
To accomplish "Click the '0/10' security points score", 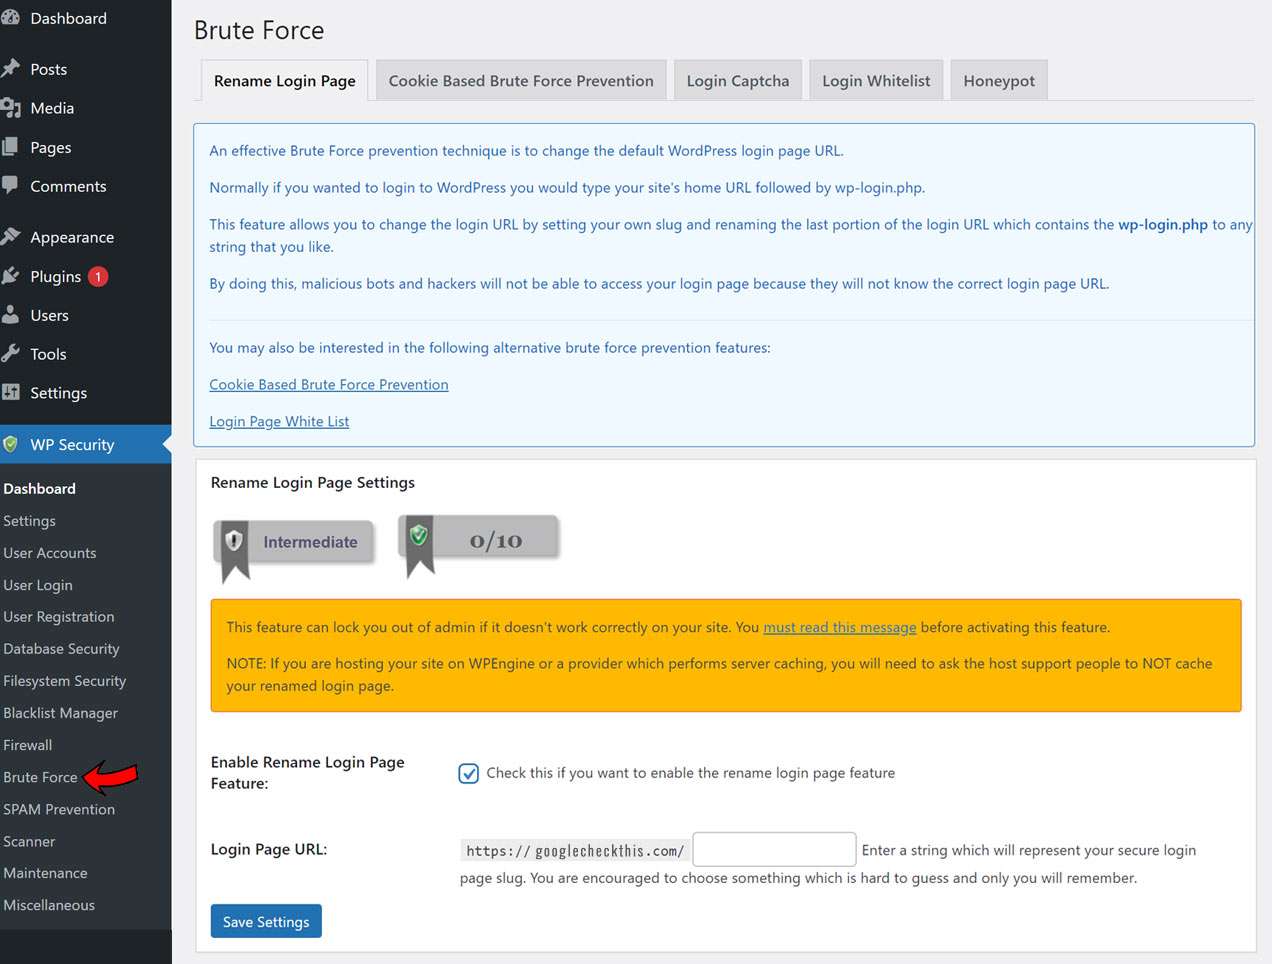I will (496, 541).
